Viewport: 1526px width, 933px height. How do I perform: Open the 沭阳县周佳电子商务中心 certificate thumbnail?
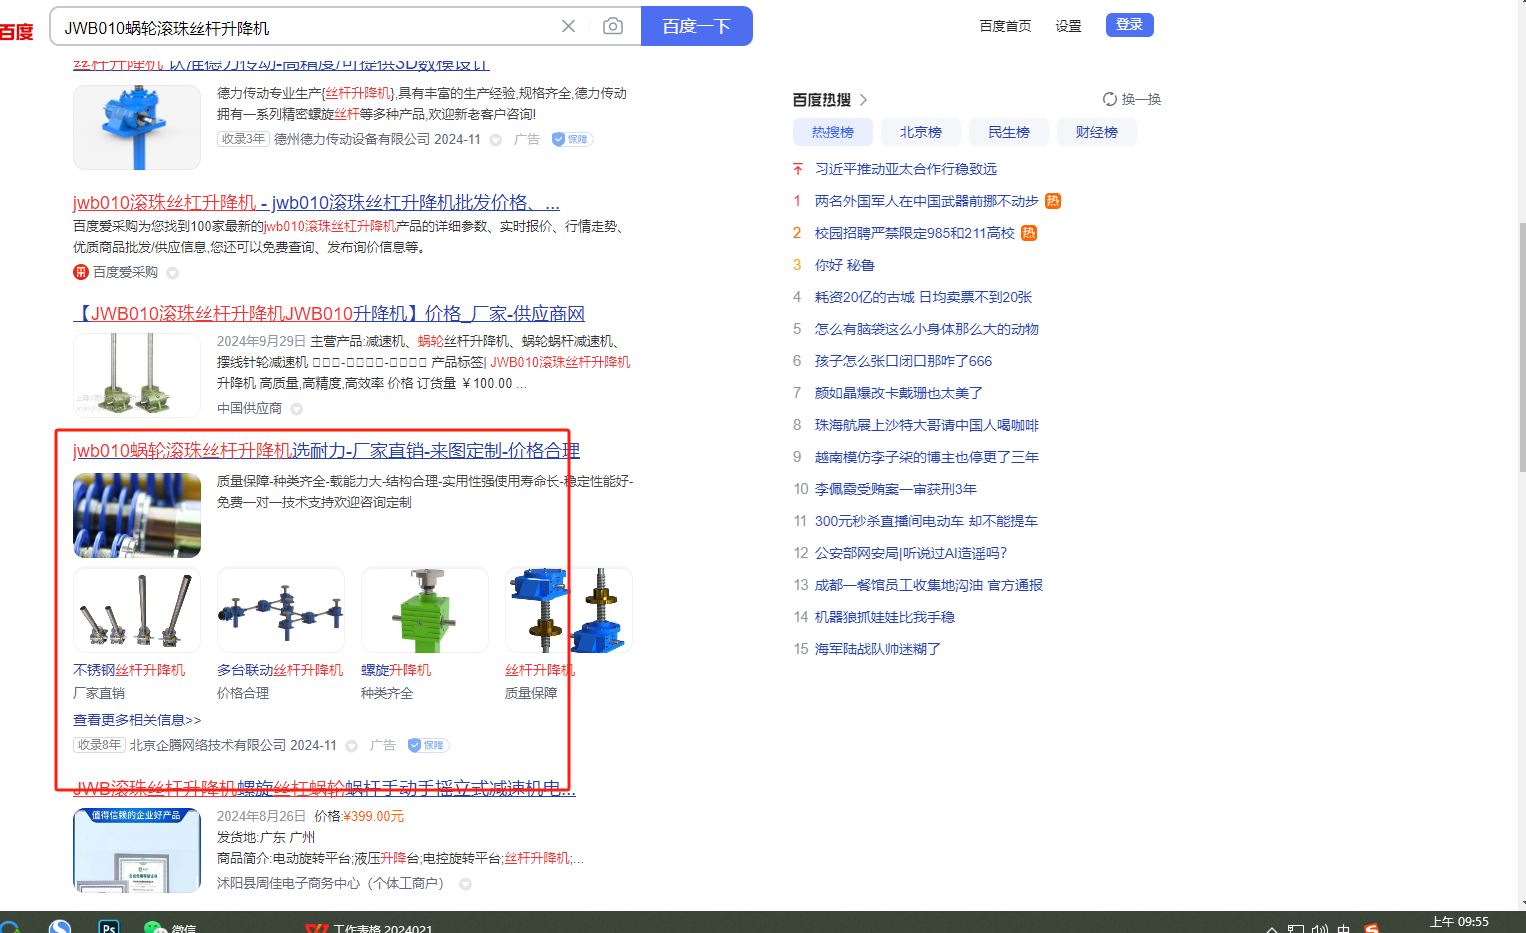pos(137,850)
